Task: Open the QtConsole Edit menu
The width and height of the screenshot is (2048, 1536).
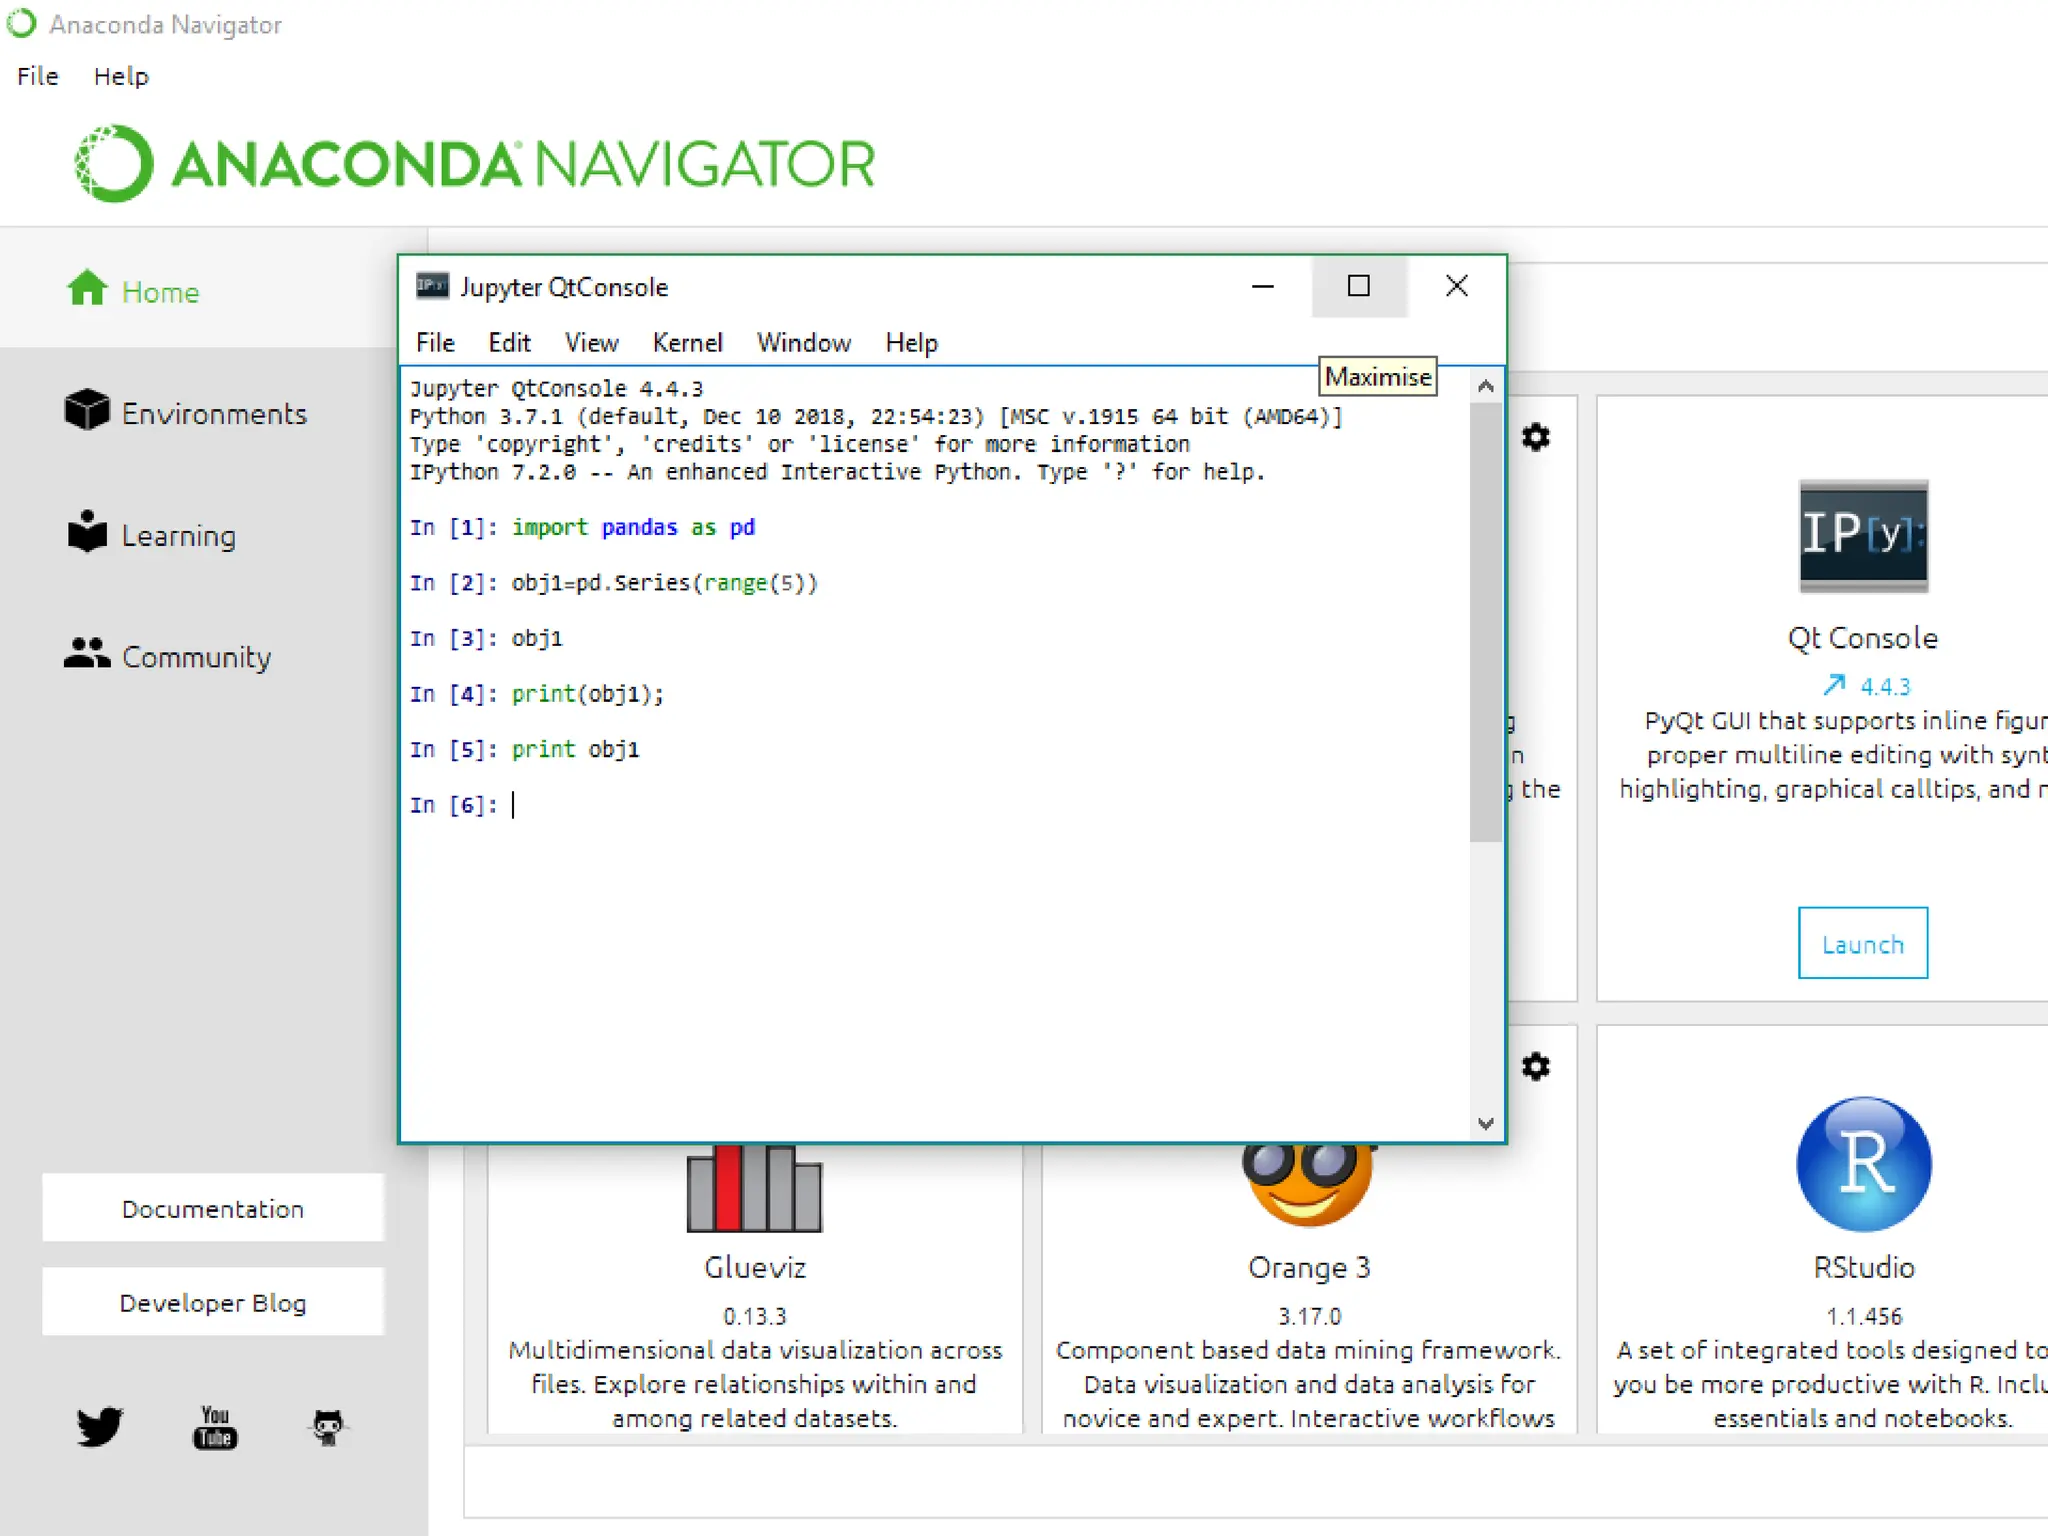Action: pos(509,342)
